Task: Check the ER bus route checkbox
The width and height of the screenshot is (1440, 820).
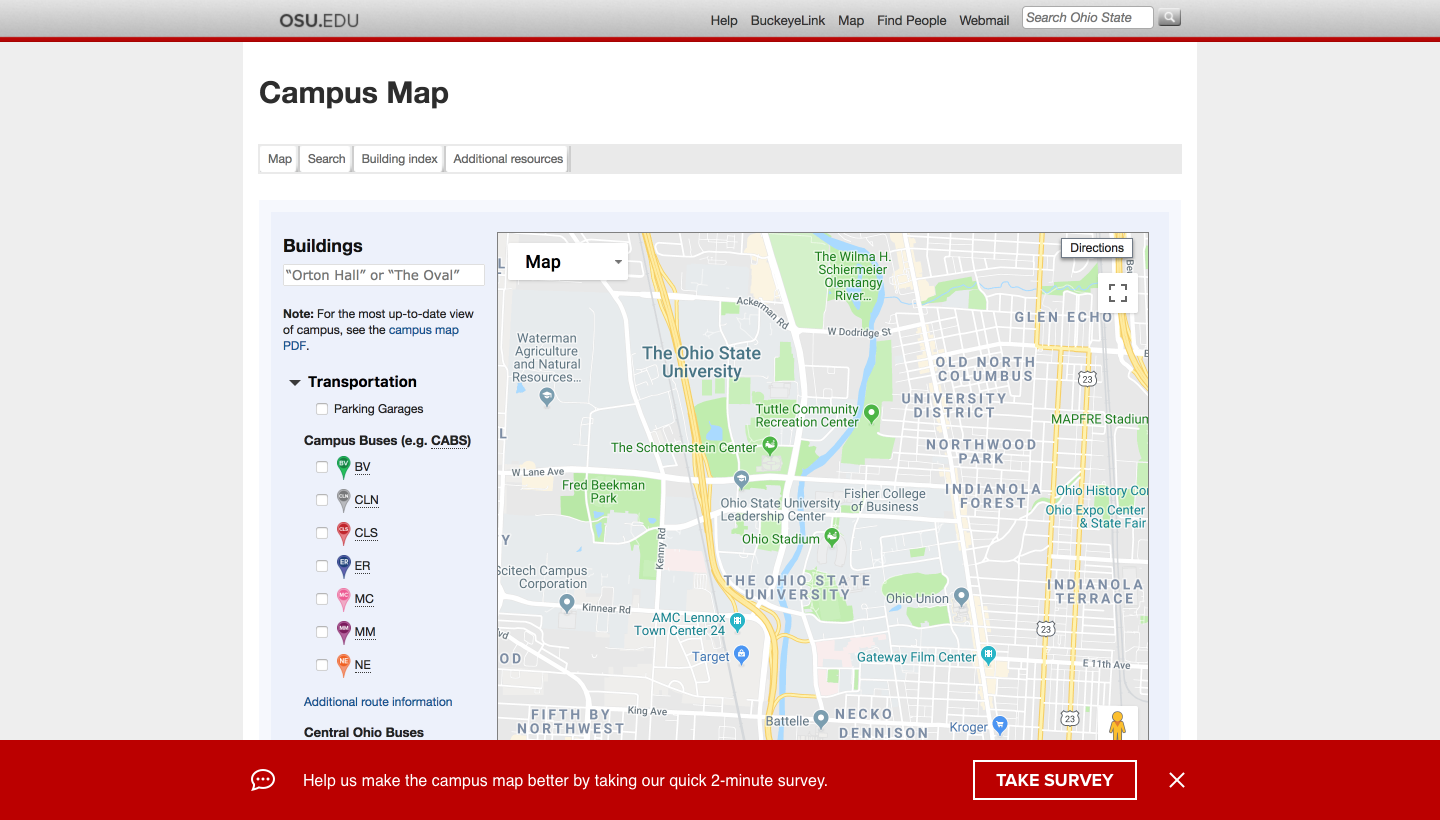Action: click(x=322, y=566)
